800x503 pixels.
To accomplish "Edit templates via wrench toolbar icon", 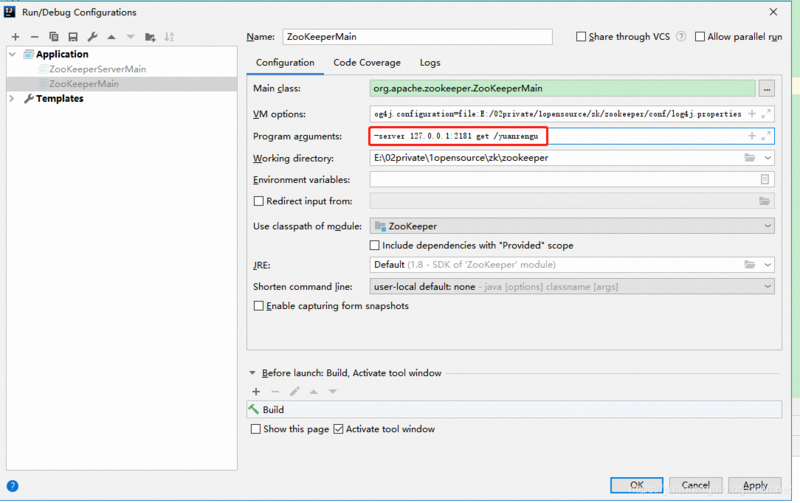I will [x=92, y=37].
